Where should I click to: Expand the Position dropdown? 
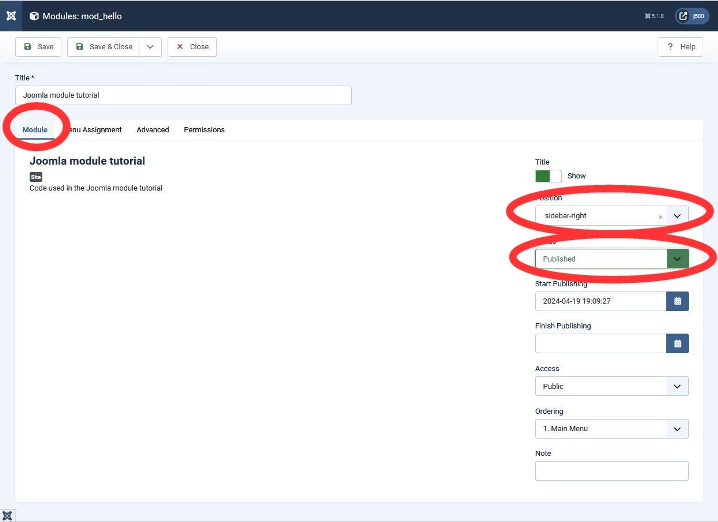click(x=677, y=216)
